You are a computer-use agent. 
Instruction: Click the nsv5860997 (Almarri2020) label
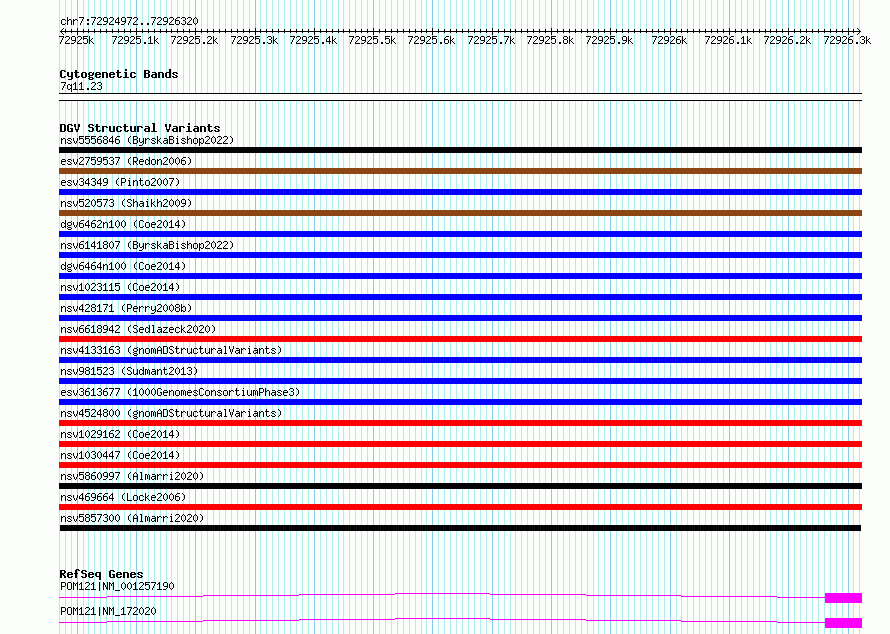click(x=132, y=476)
